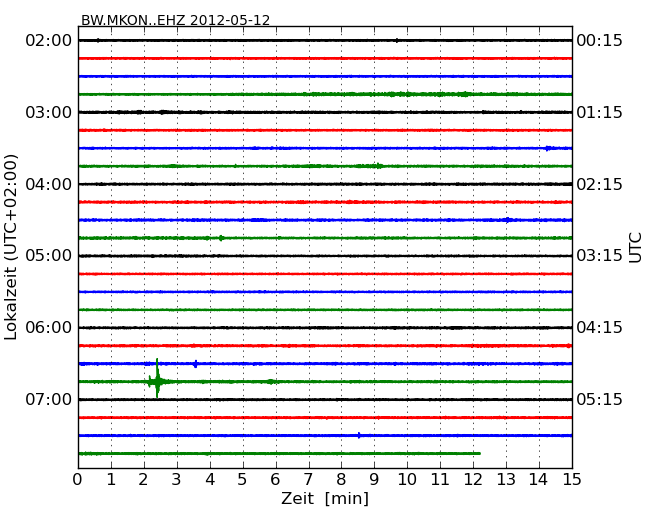
Task: Click x-axis tick label 10
Action: pos(407,480)
